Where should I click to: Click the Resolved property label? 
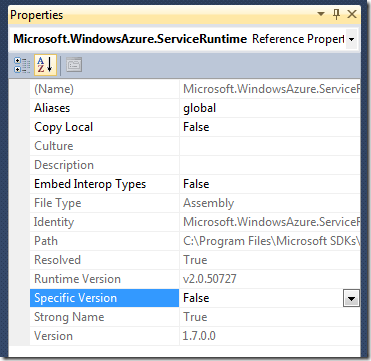[57, 260]
